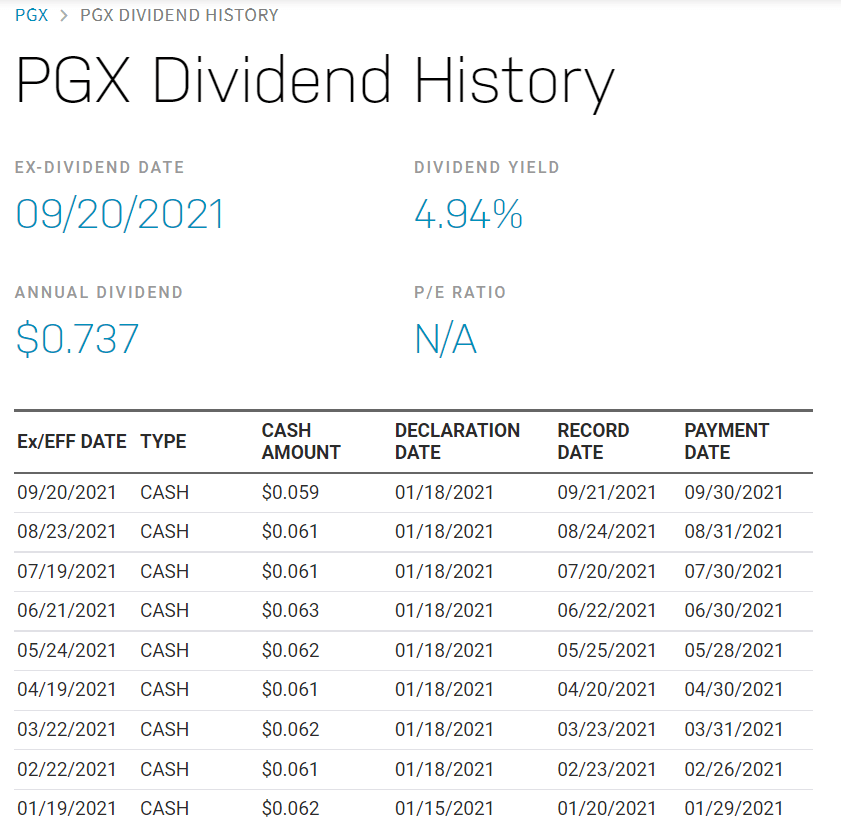Click the RECORD DATE column header

[x=593, y=441]
